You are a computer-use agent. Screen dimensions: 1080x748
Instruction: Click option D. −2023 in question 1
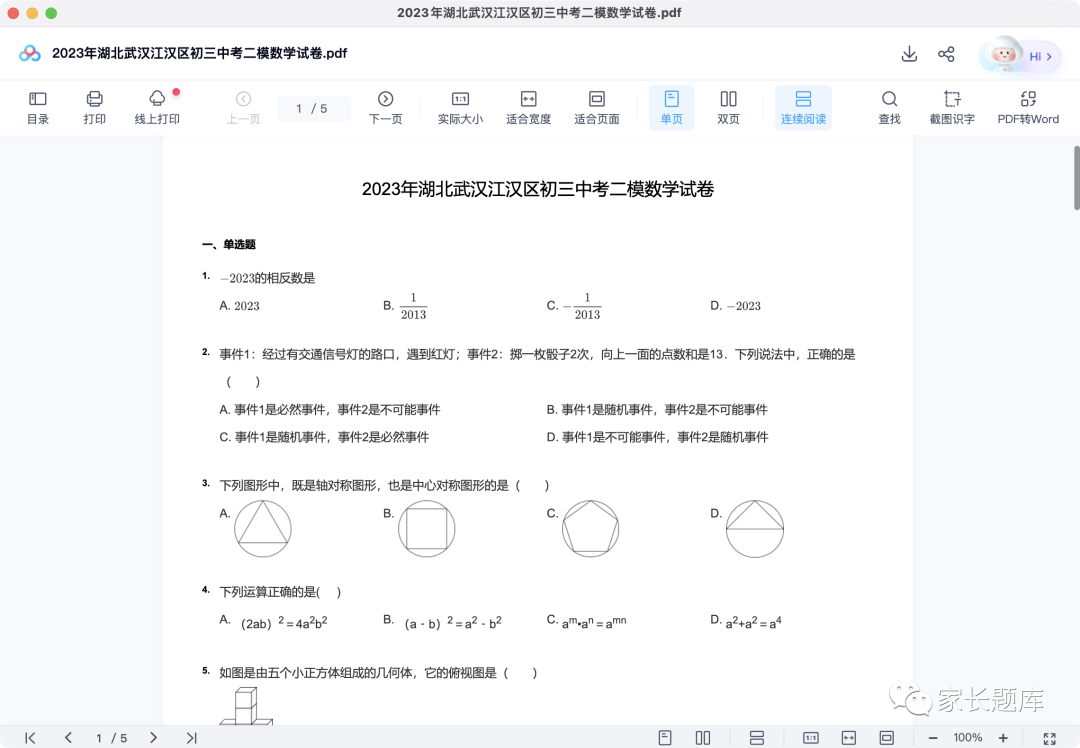(x=735, y=306)
